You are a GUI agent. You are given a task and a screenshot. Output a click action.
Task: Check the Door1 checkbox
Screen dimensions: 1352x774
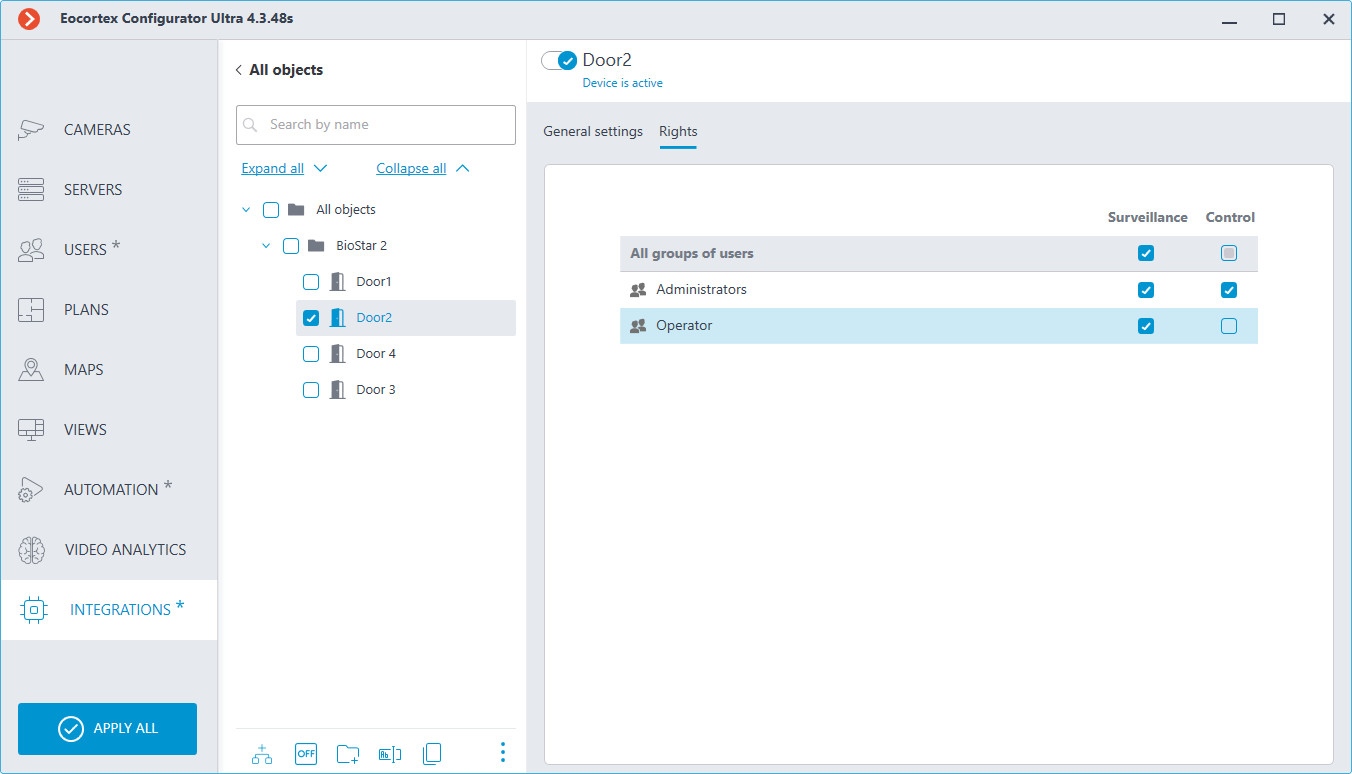311,282
